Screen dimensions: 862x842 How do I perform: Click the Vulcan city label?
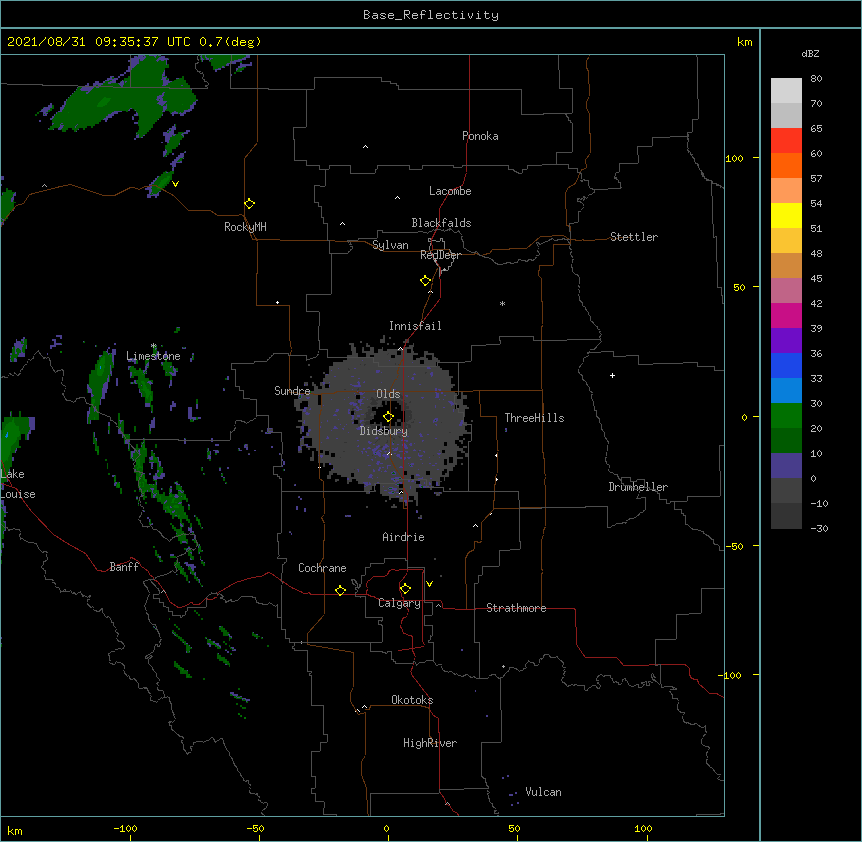tap(543, 792)
